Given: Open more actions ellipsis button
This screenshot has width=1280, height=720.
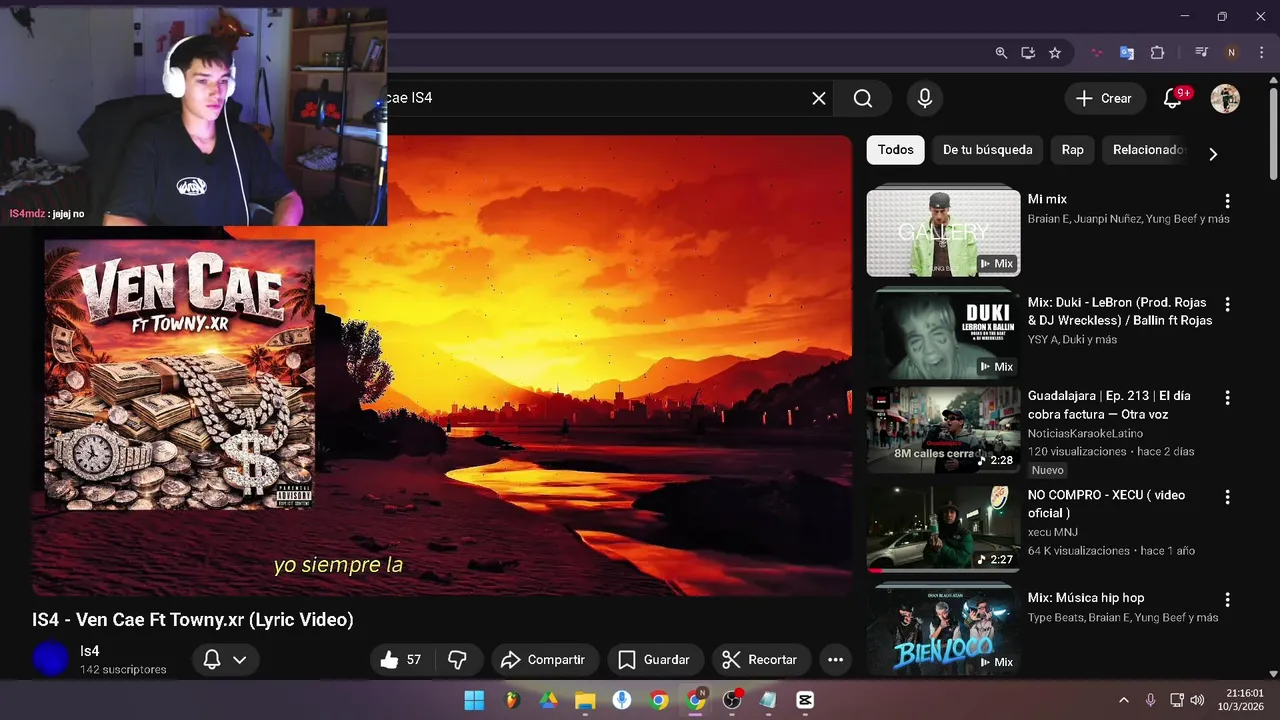Looking at the screenshot, I should [835, 660].
